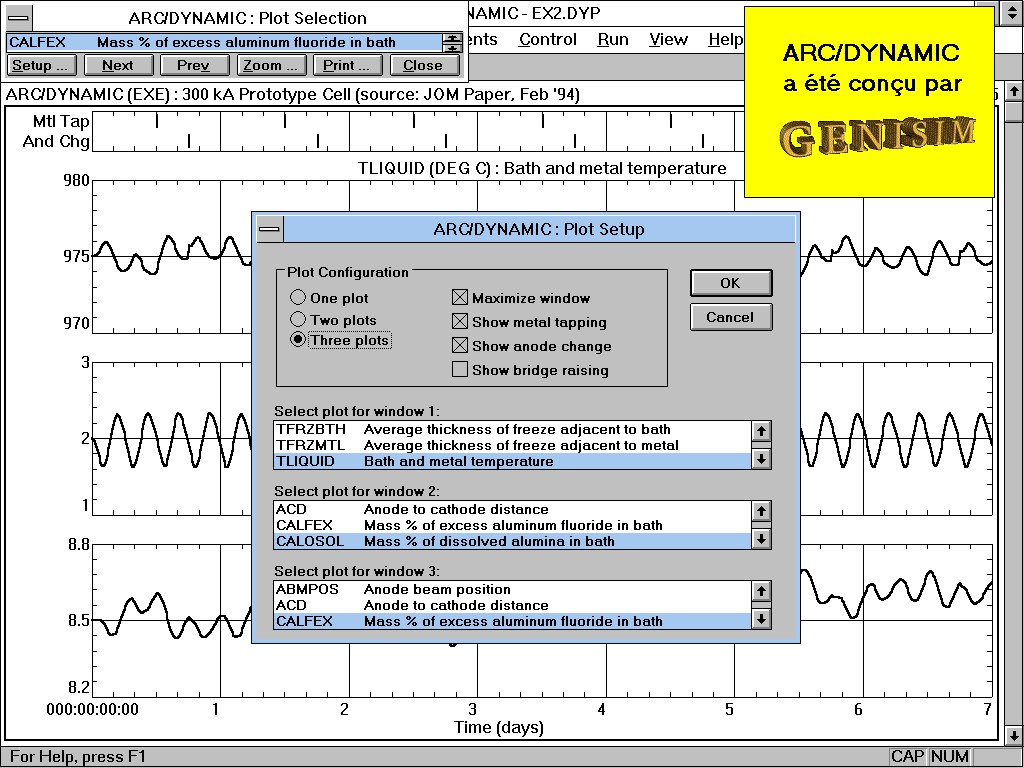Click scroll-down arrow of window 2 plot list
The image size is (1024, 768).
point(761,539)
